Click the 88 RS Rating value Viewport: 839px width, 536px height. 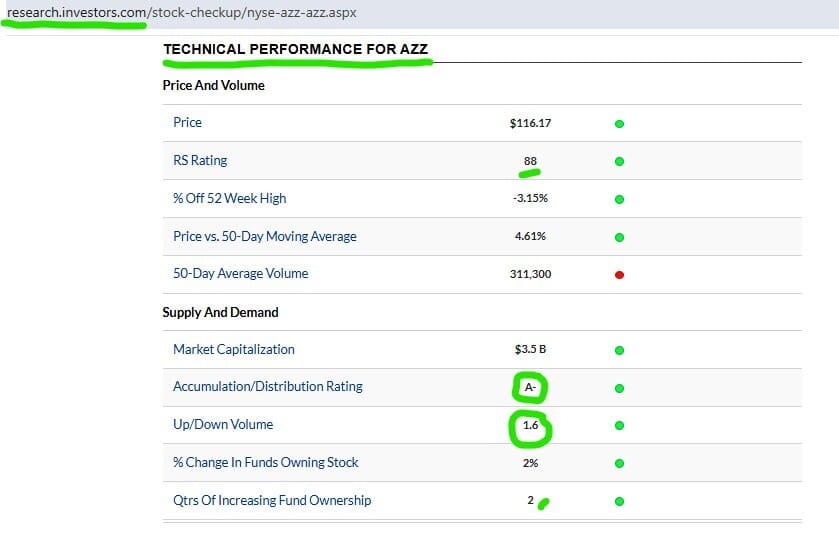[x=530, y=161]
